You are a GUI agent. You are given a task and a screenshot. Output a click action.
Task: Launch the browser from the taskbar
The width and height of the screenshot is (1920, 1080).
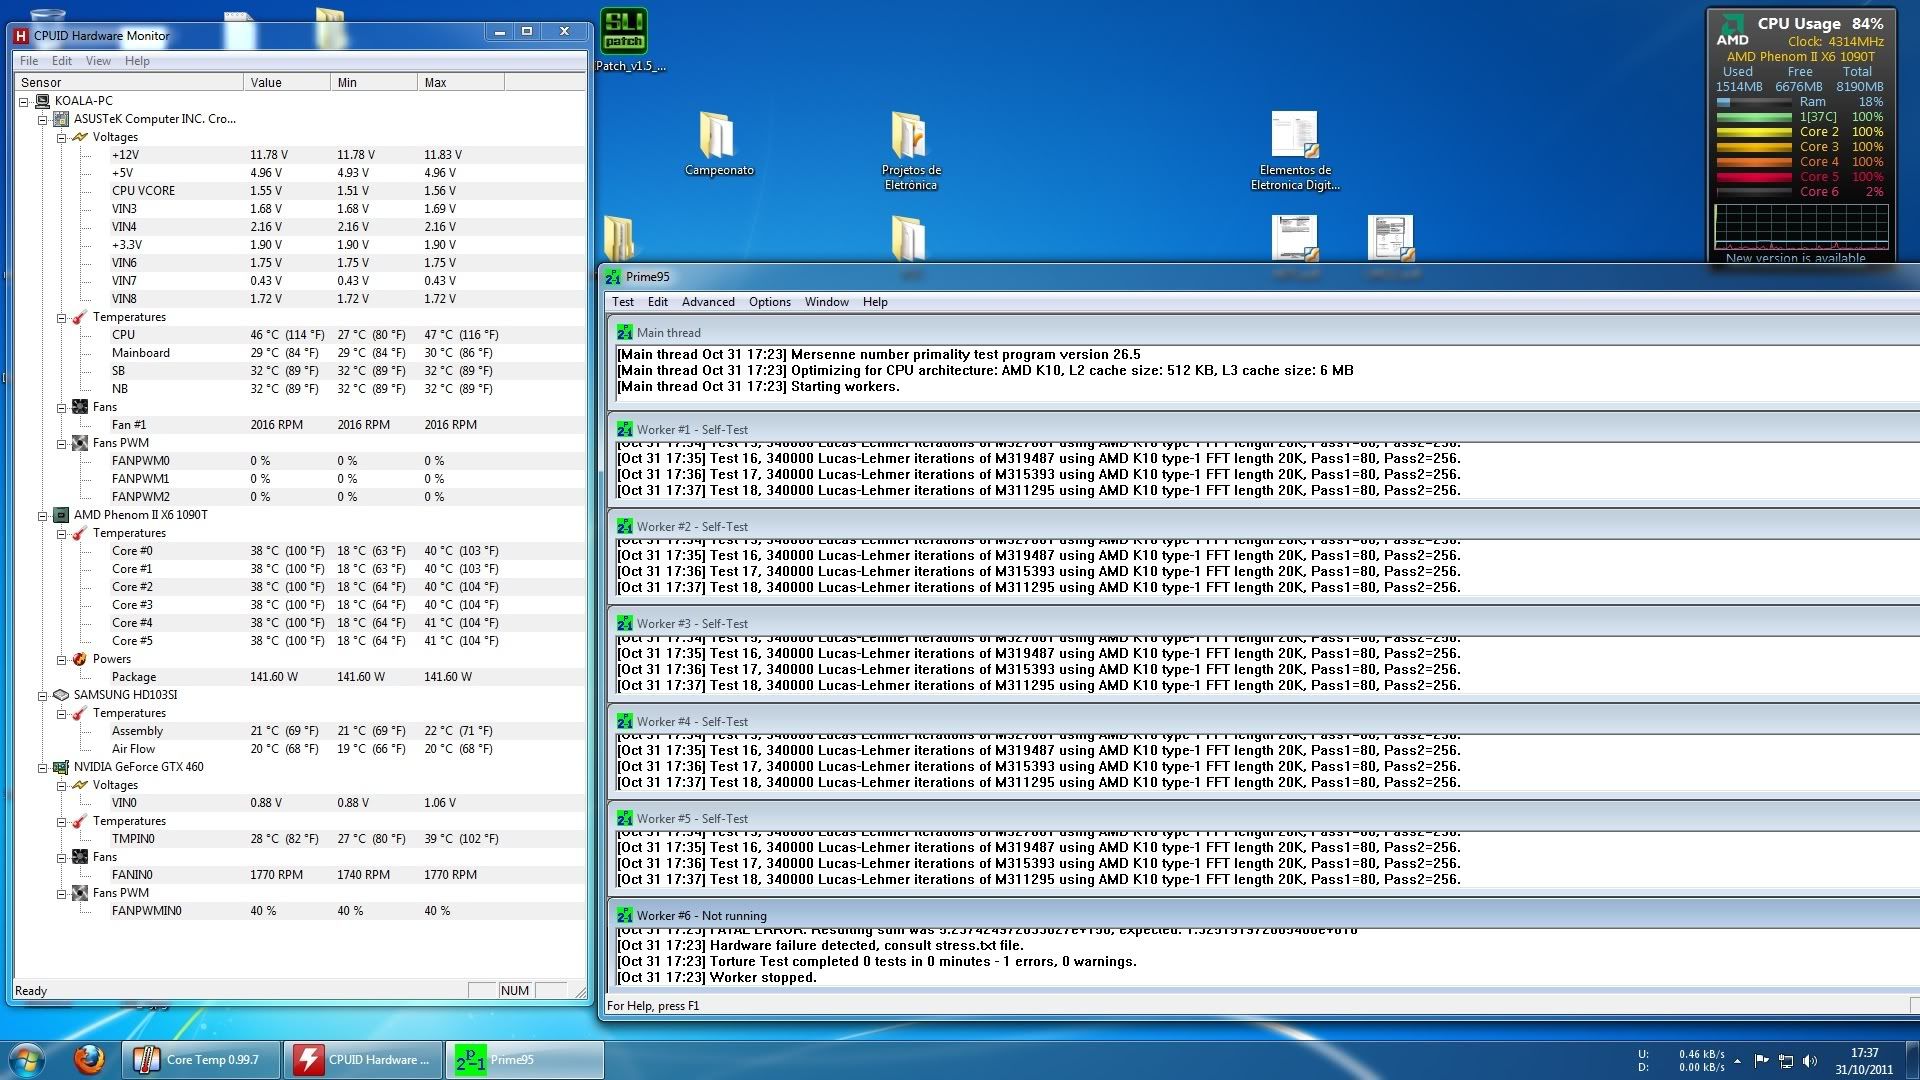[89, 1059]
